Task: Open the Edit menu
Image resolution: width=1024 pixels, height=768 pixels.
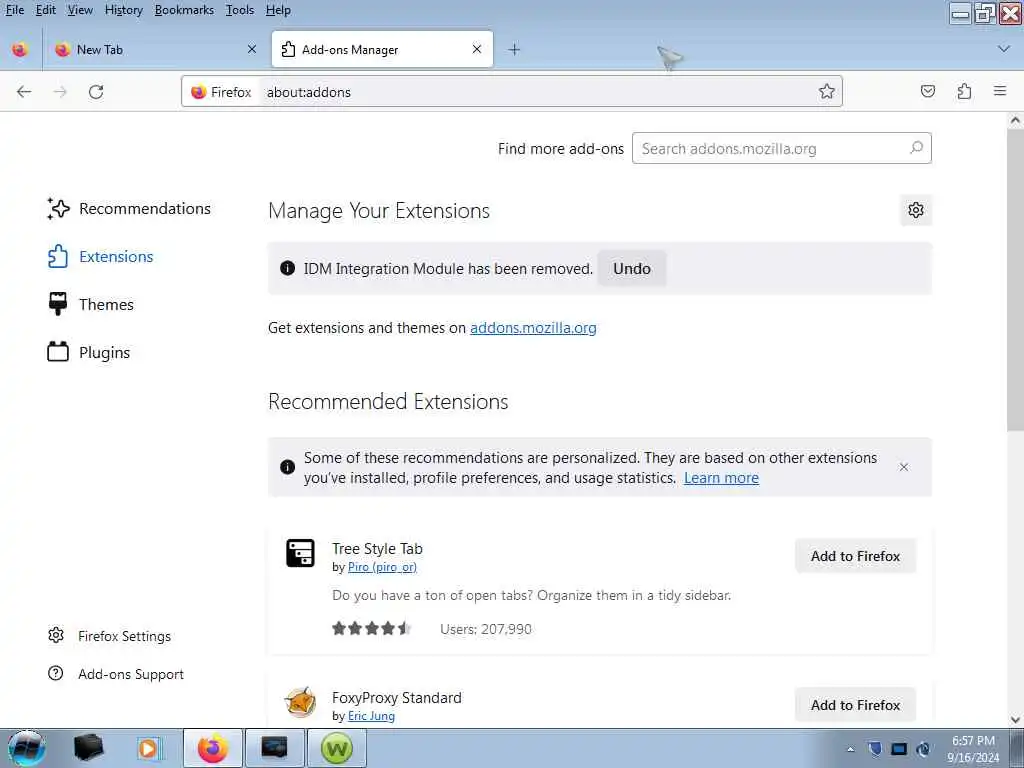Action: click(46, 10)
